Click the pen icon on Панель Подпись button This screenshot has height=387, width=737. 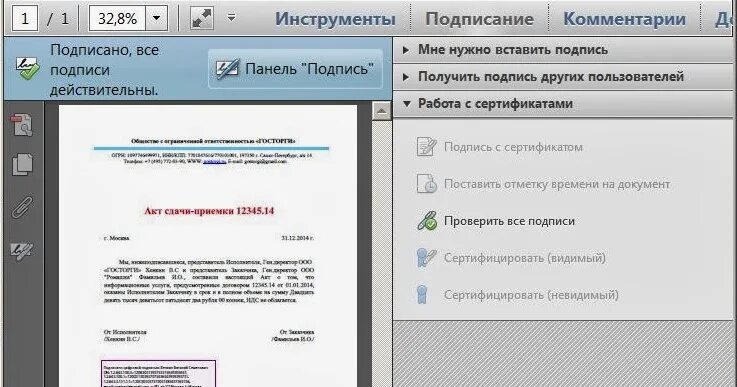(227, 69)
